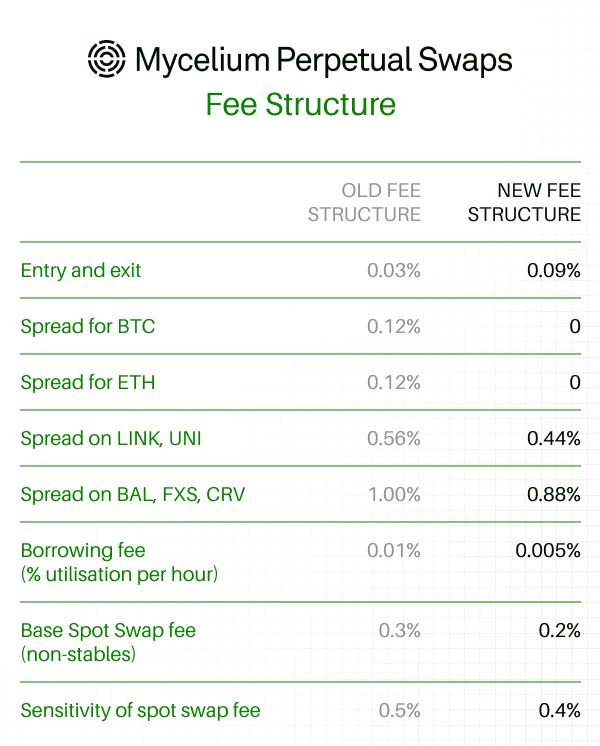Click the old entry fee value 0.03%

(393, 270)
